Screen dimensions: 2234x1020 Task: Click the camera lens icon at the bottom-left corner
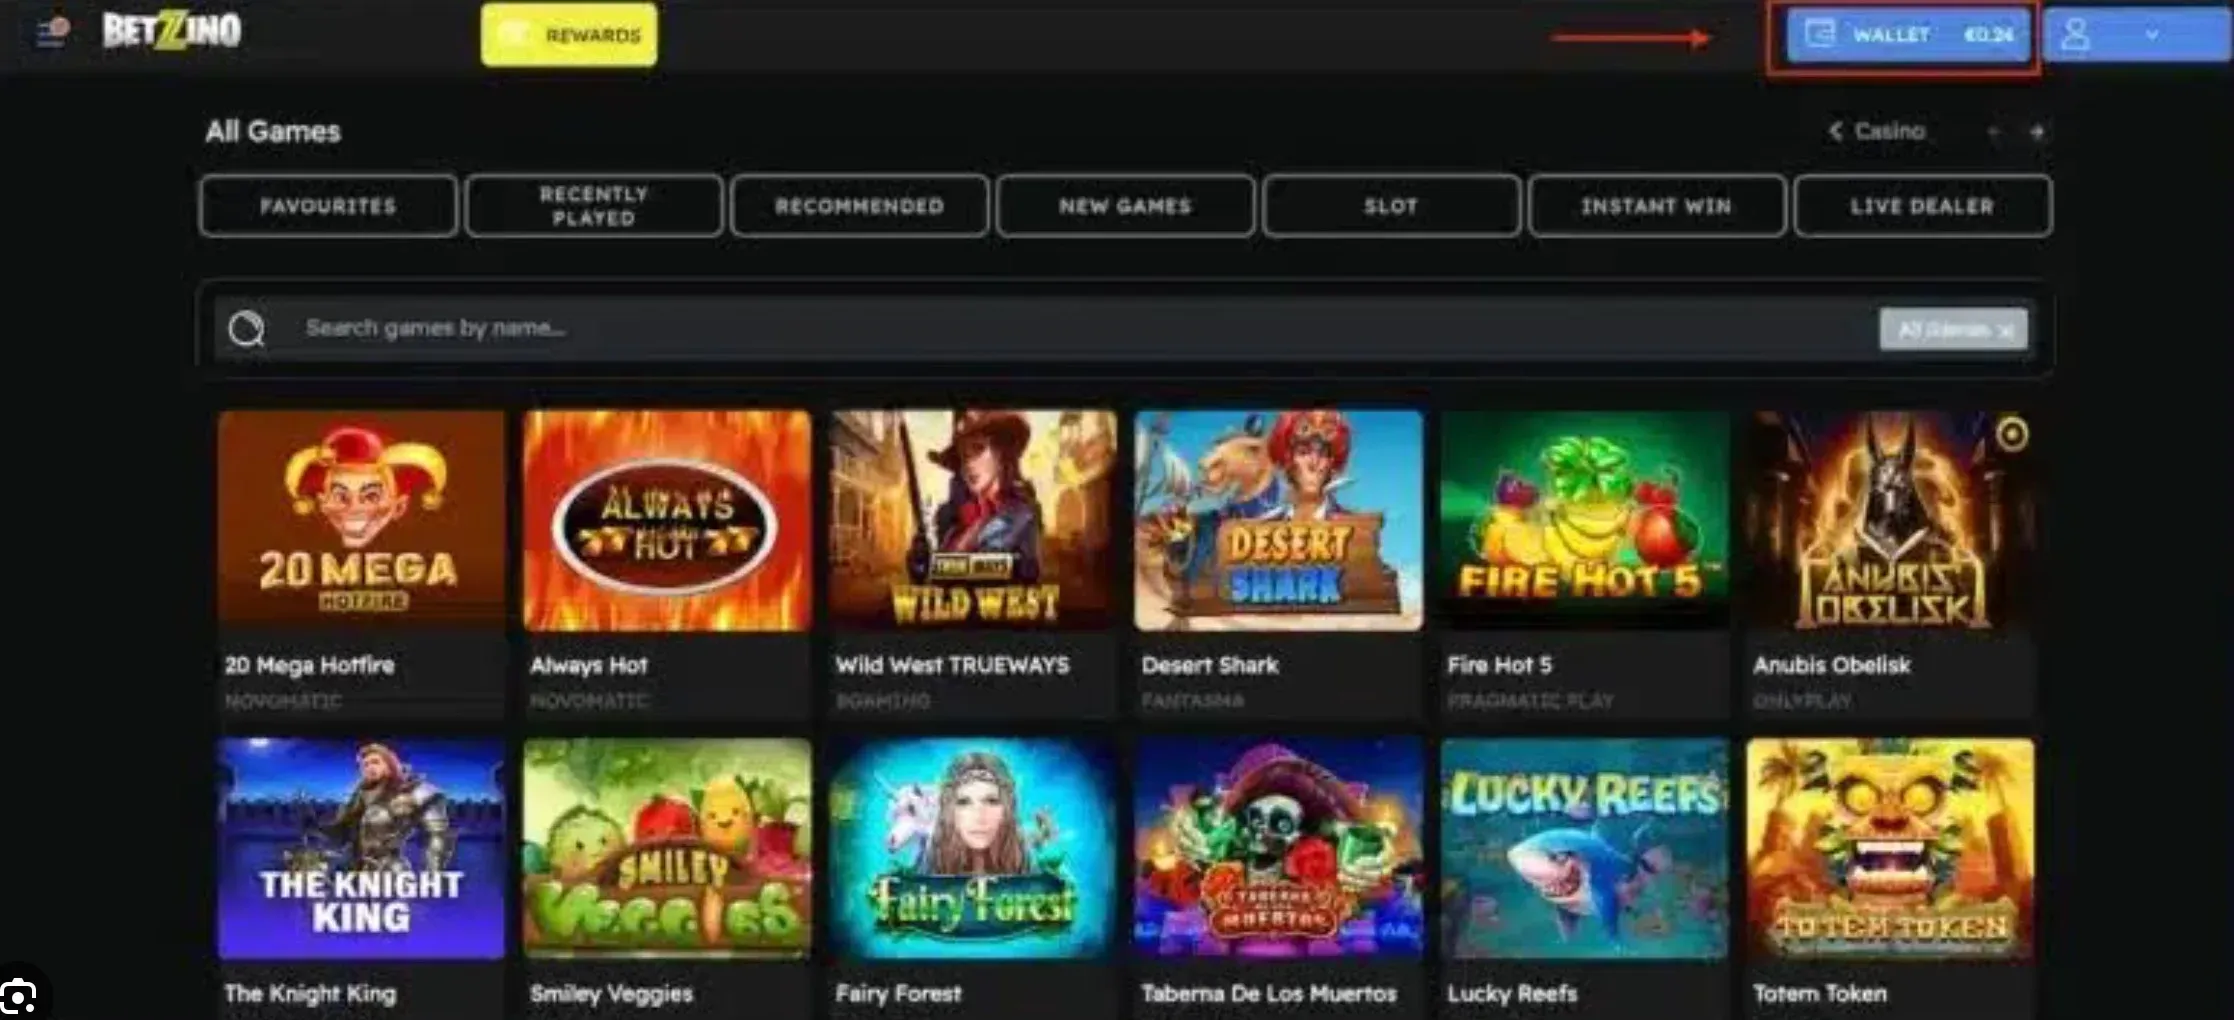point(18,997)
